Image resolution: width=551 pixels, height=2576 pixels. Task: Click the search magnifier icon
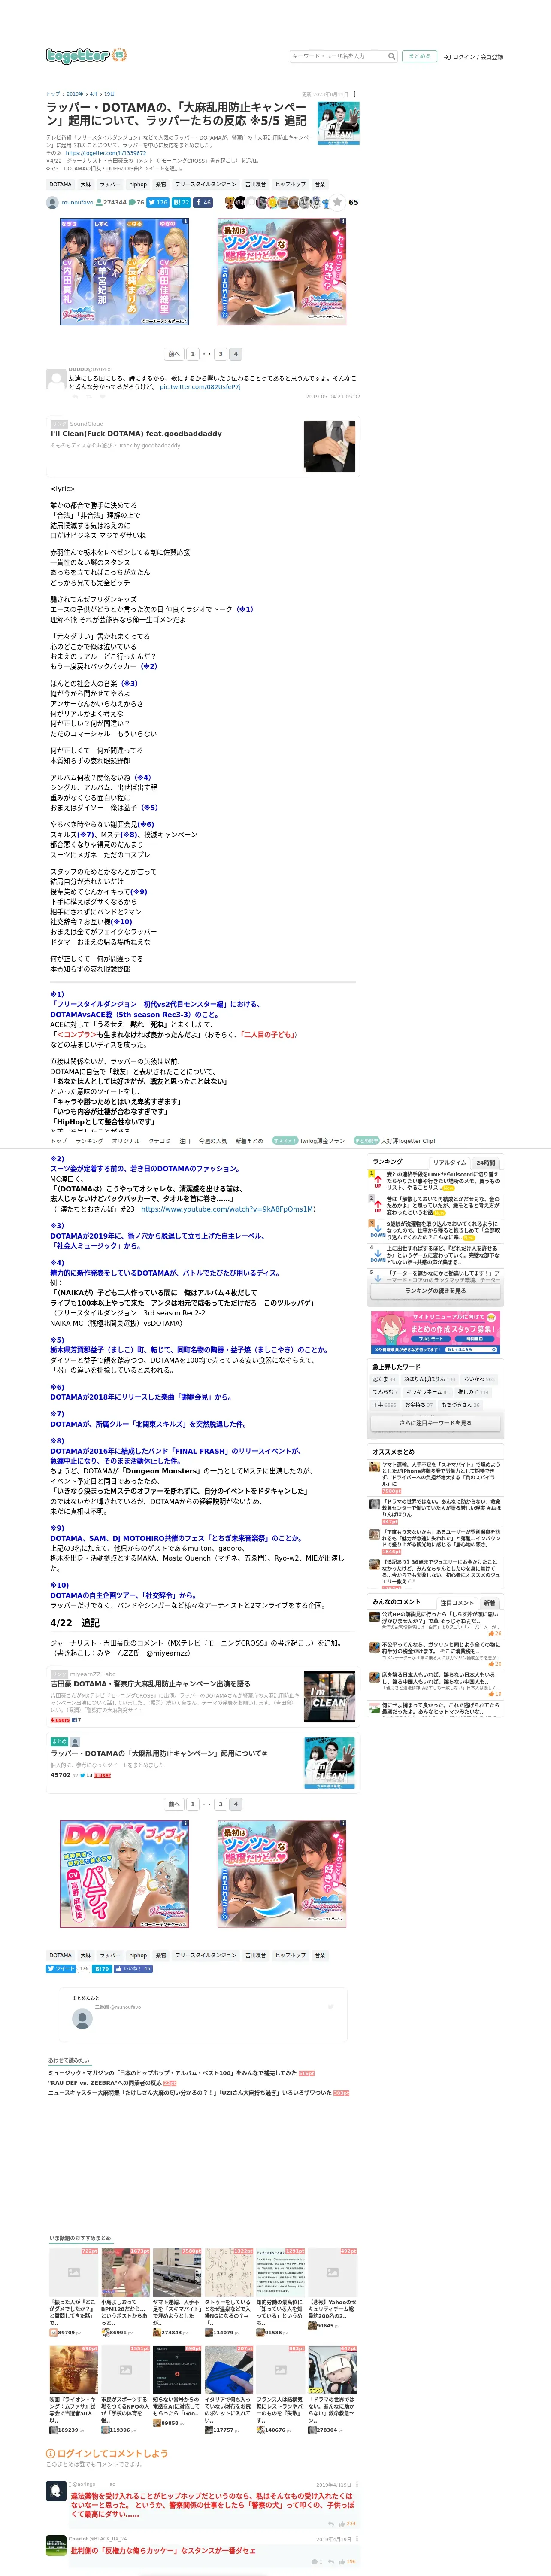pyautogui.click(x=392, y=56)
